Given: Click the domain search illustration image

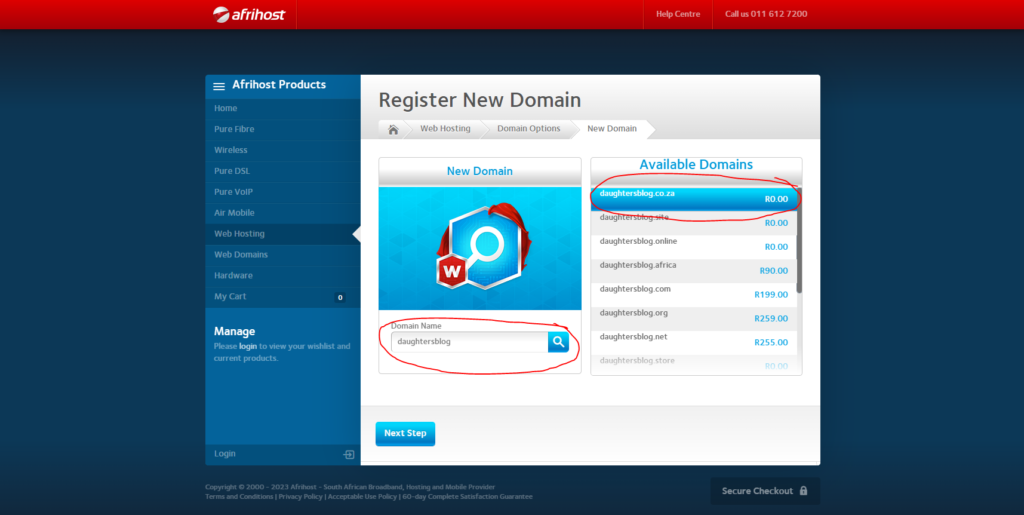Looking at the screenshot, I should pyautogui.click(x=479, y=248).
